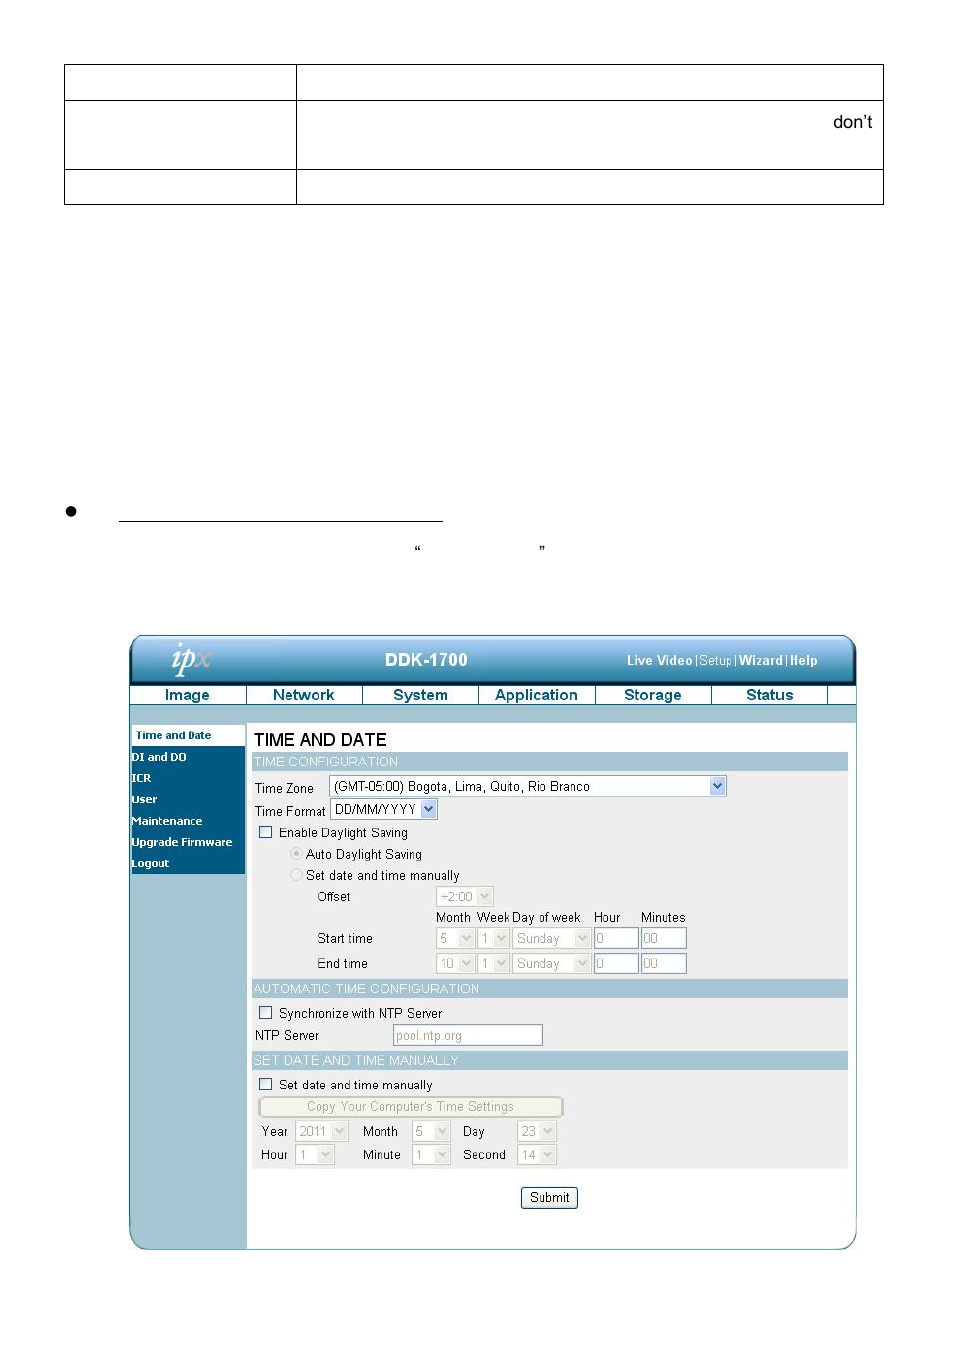Go to the Storage tab
This screenshot has height=1354, width=954.
tap(653, 695)
